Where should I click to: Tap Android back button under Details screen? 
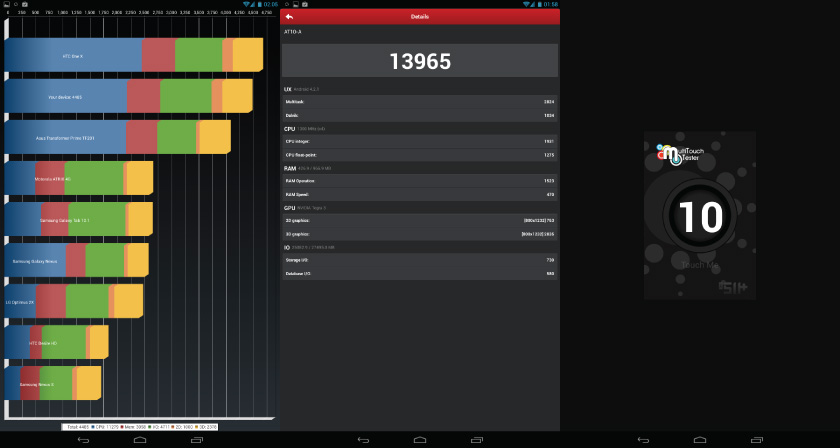pyautogui.click(x=363, y=440)
